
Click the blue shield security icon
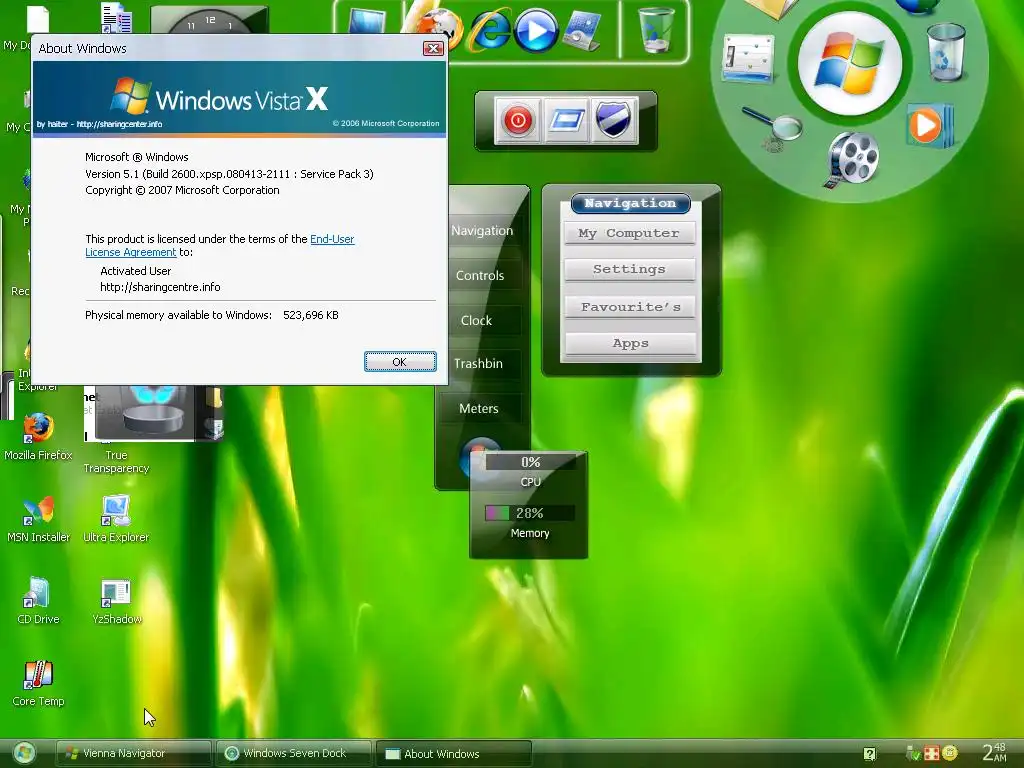(x=613, y=120)
